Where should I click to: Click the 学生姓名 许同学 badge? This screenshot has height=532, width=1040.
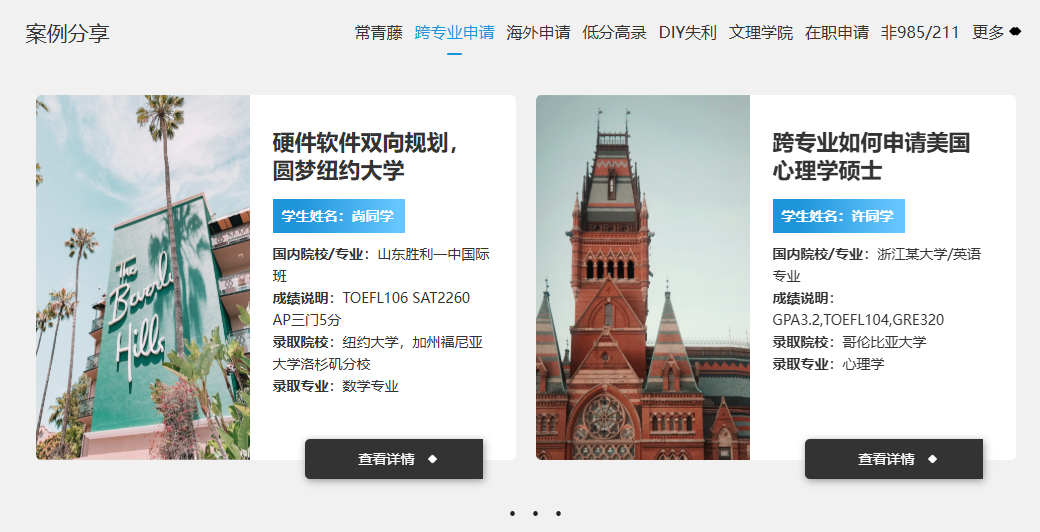[x=838, y=216]
